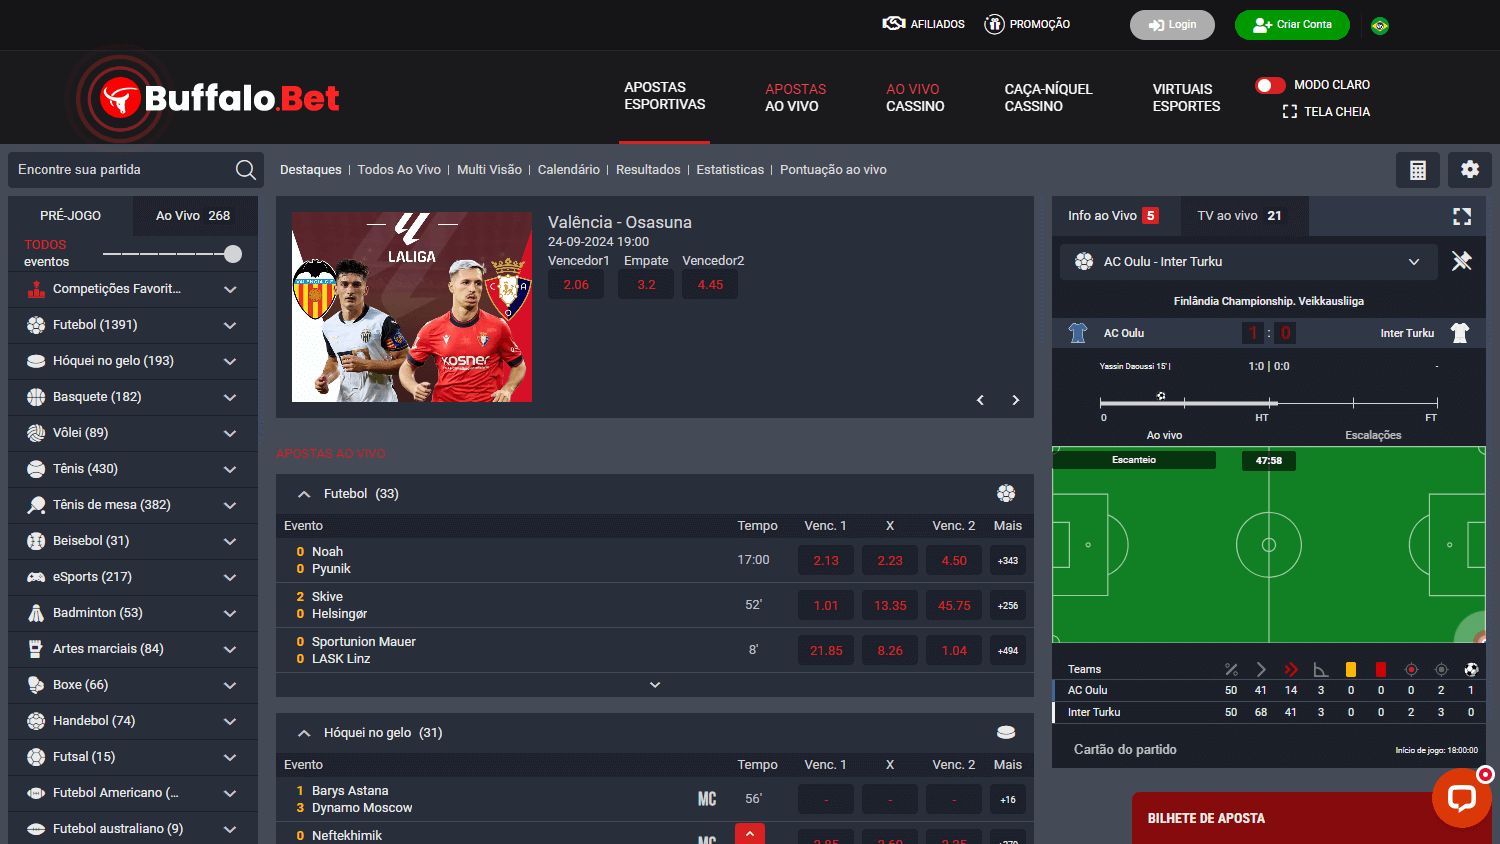Click the Artes marciais icon
Viewport: 1500px width, 844px height.
click(x=36, y=649)
